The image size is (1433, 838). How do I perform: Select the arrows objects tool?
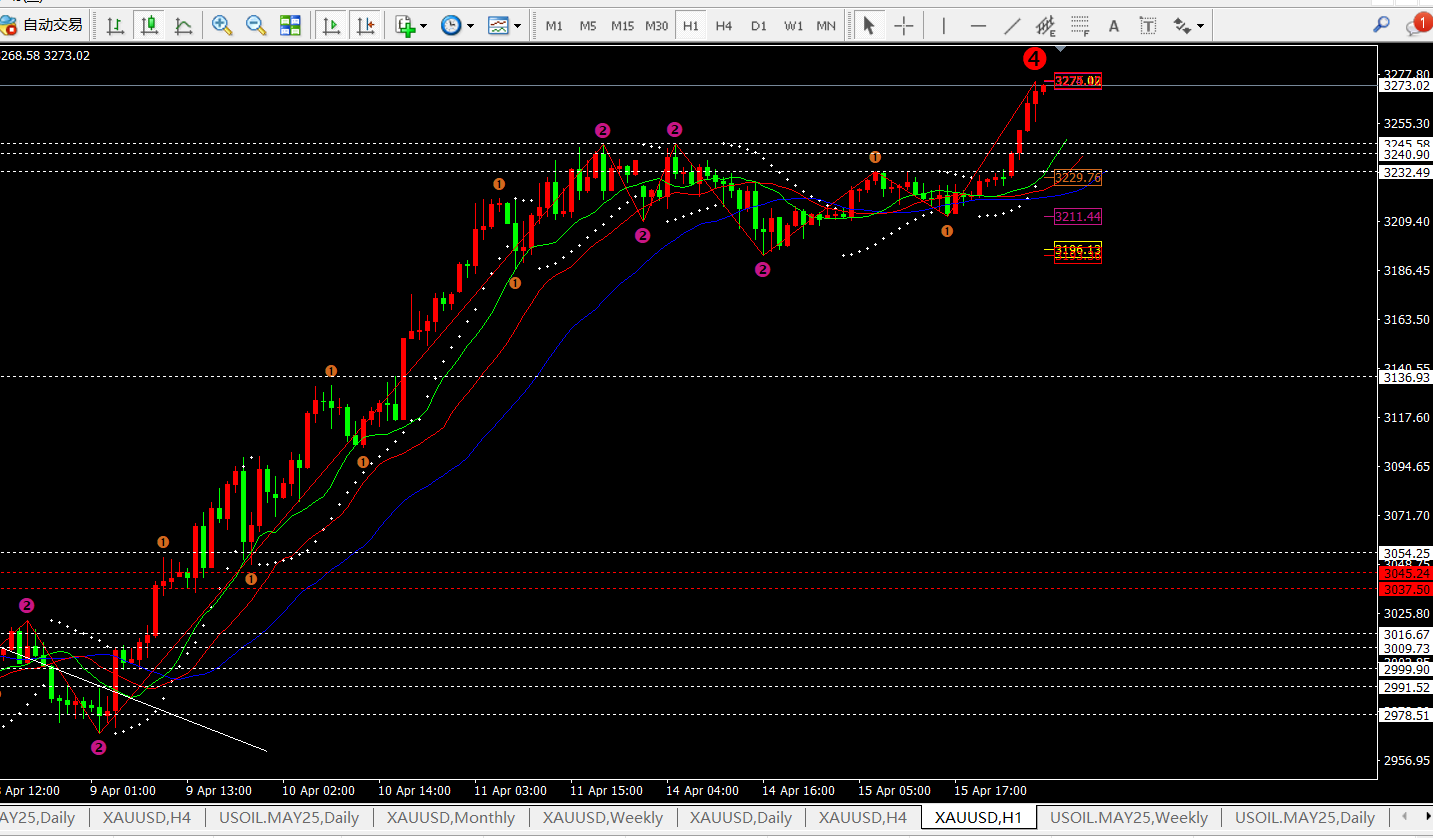[x=1182, y=25]
